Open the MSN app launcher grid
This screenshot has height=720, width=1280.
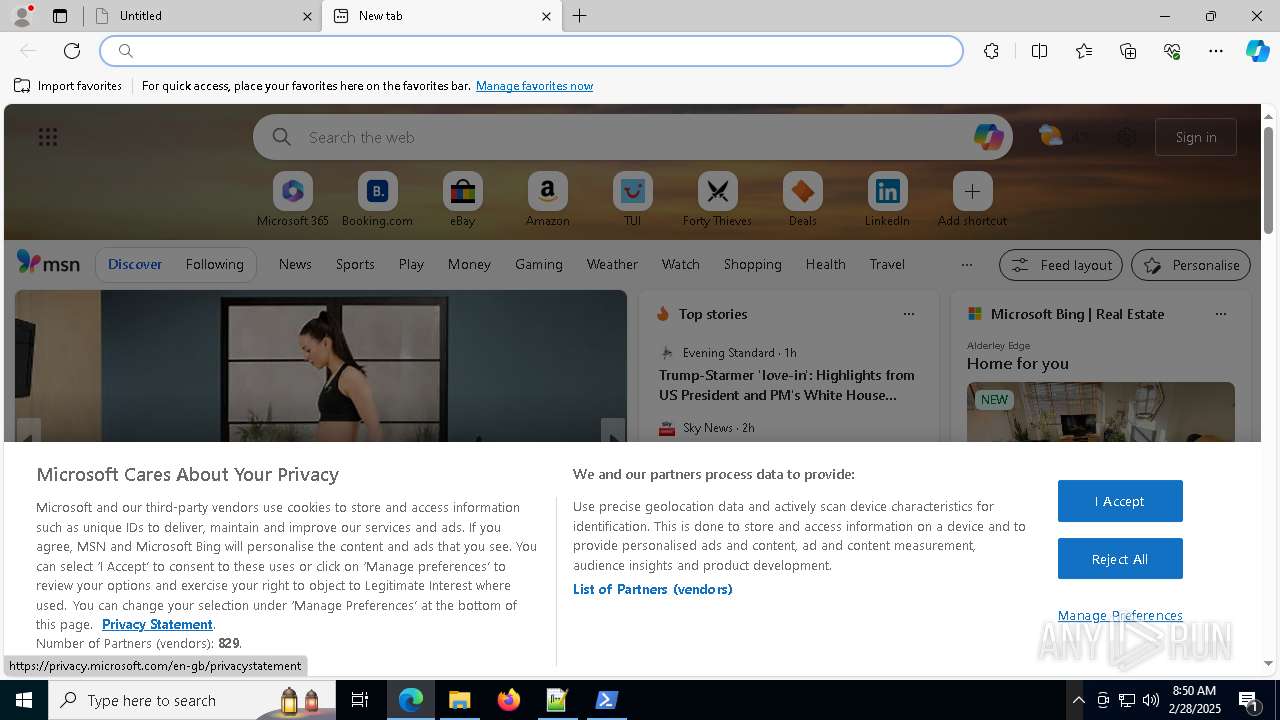(x=47, y=137)
